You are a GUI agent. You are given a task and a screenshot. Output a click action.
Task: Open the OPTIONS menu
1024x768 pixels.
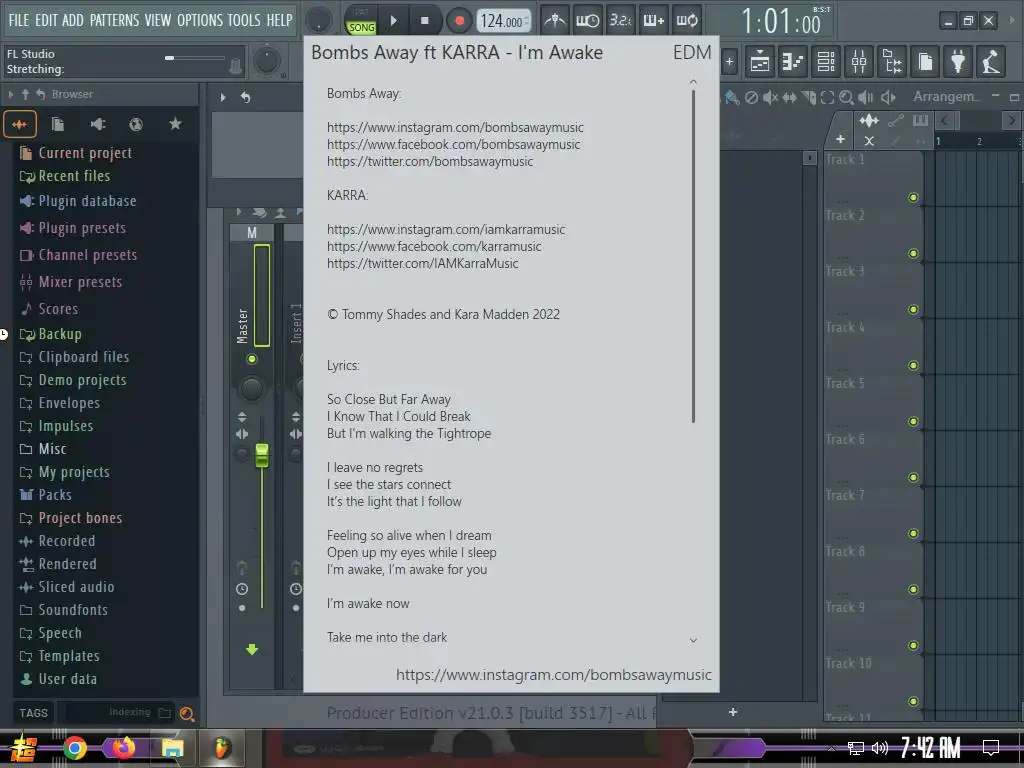200,20
